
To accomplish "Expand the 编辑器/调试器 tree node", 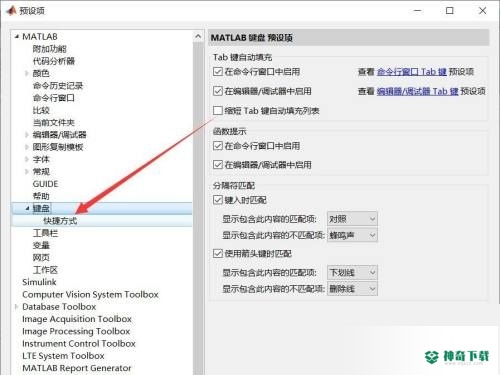I will coord(27,135).
